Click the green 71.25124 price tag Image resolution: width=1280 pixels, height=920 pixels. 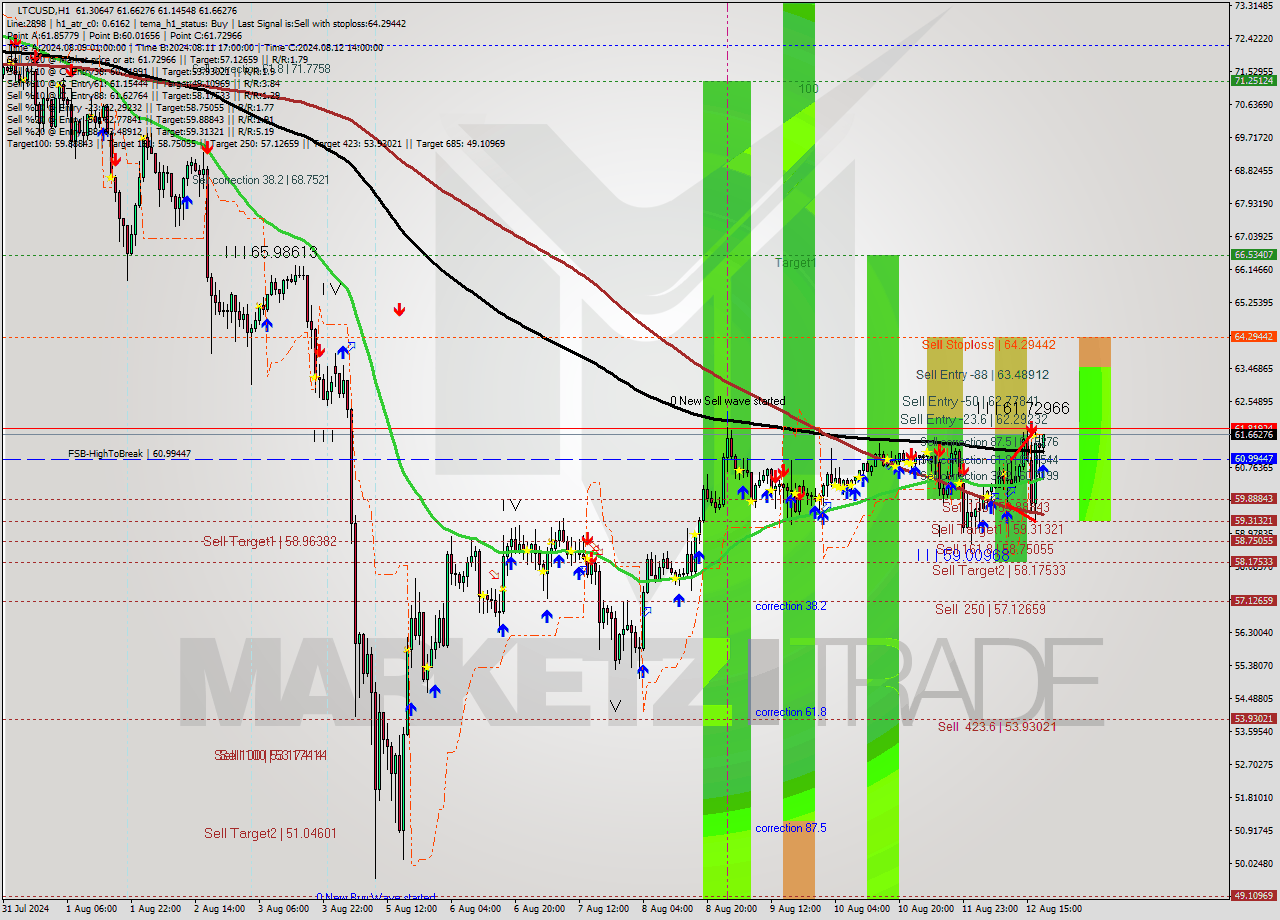point(1254,80)
